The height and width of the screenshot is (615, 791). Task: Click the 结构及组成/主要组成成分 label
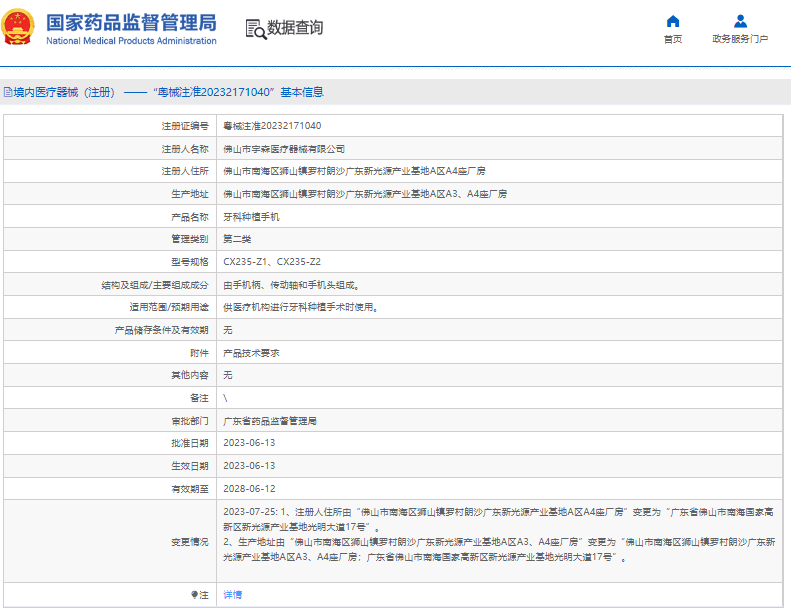pos(155,285)
